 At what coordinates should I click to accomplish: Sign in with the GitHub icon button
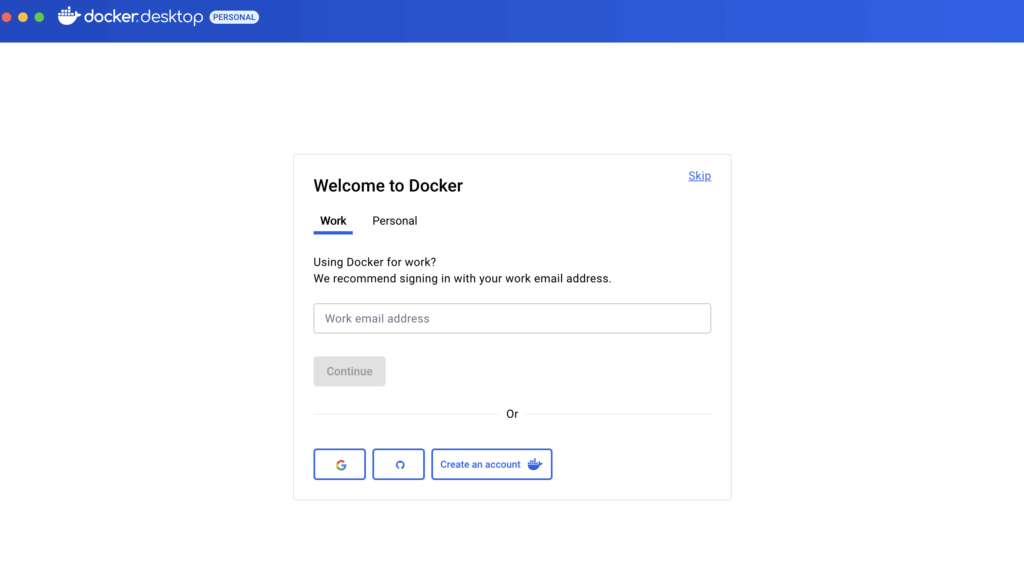point(398,464)
